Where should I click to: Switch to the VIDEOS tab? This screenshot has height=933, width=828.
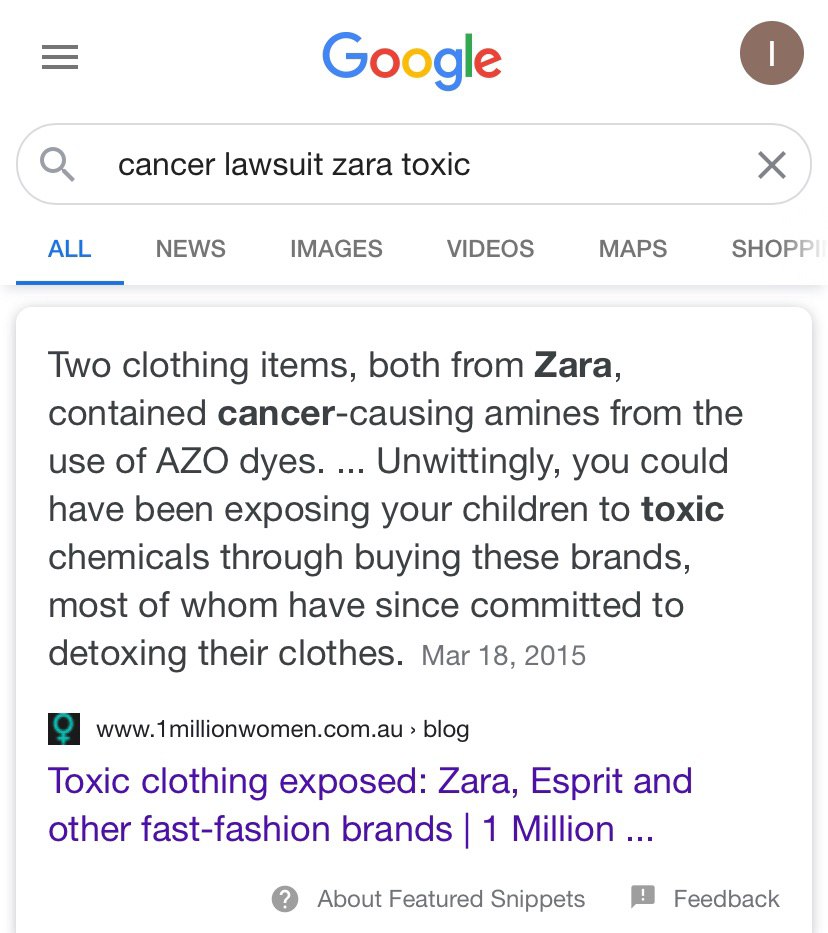pyautogui.click(x=490, y=249)
